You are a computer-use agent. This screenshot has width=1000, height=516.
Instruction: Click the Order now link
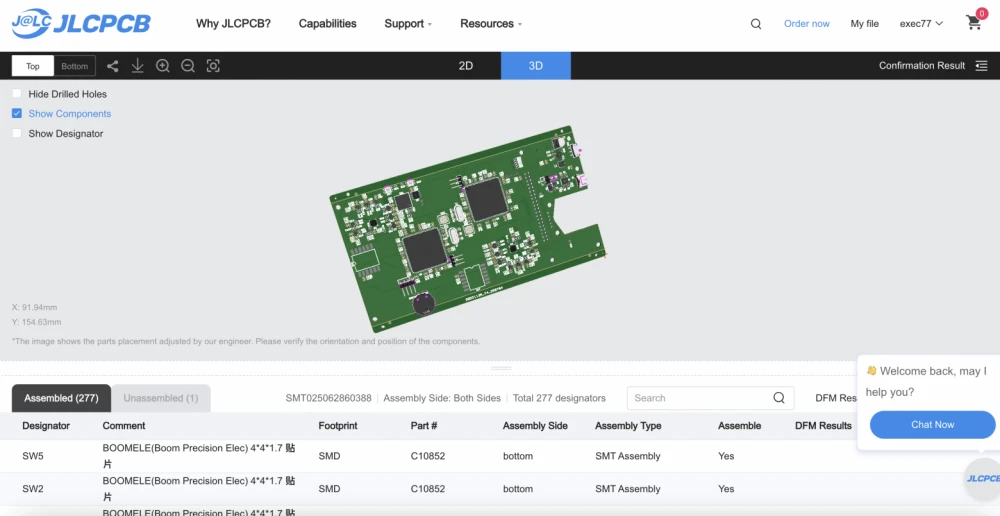click(x=806, y=24)
